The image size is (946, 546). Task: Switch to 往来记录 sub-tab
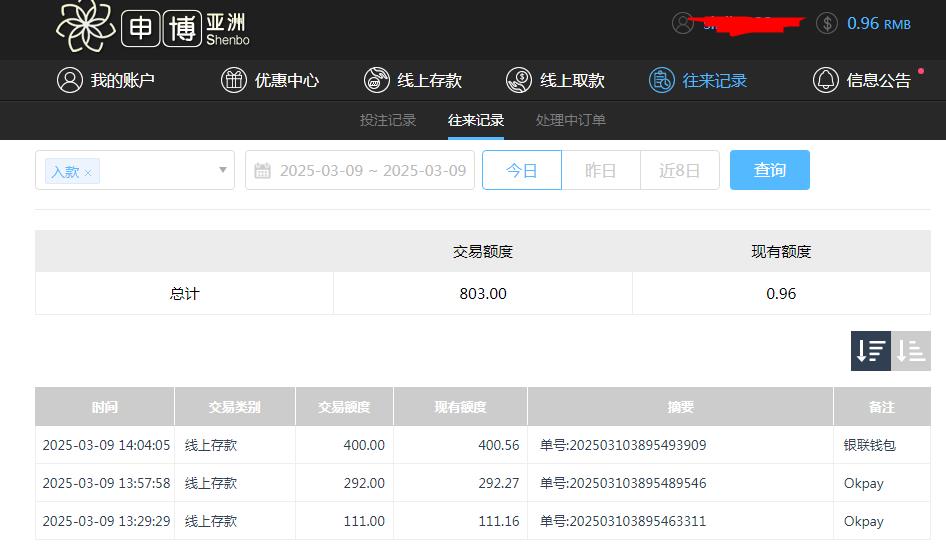[x=476, y=120]
